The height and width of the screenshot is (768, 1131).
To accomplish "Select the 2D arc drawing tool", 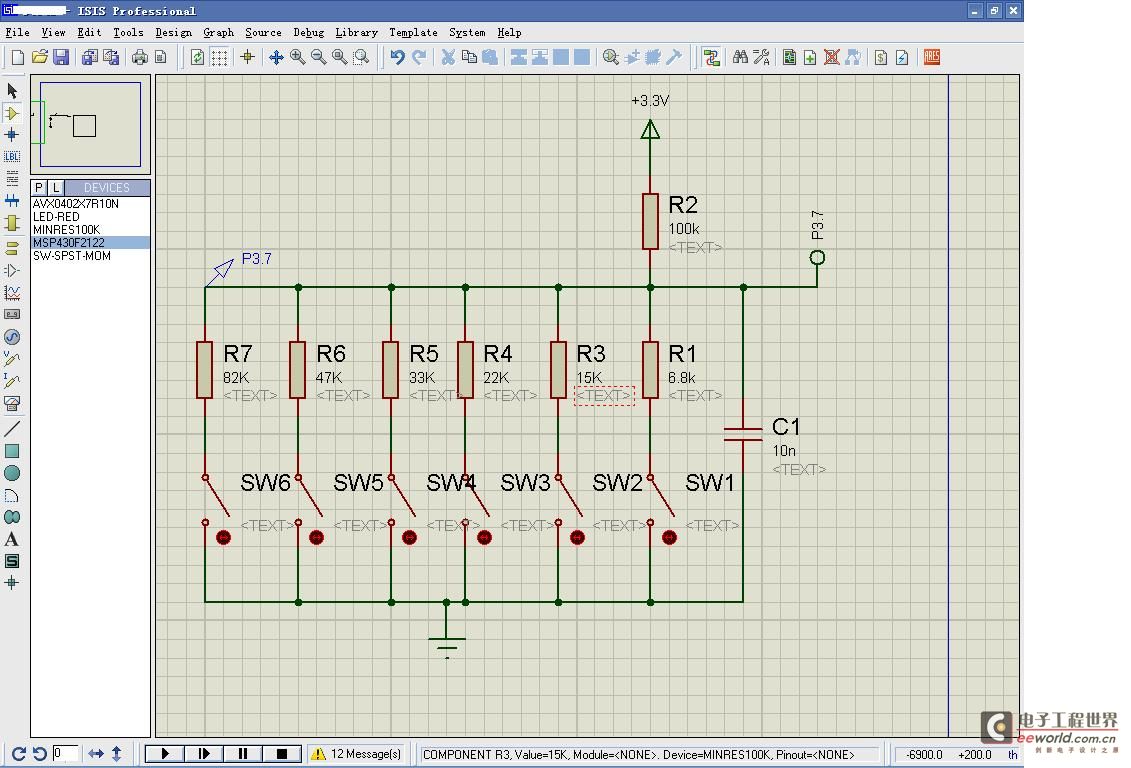I will 12,495.
